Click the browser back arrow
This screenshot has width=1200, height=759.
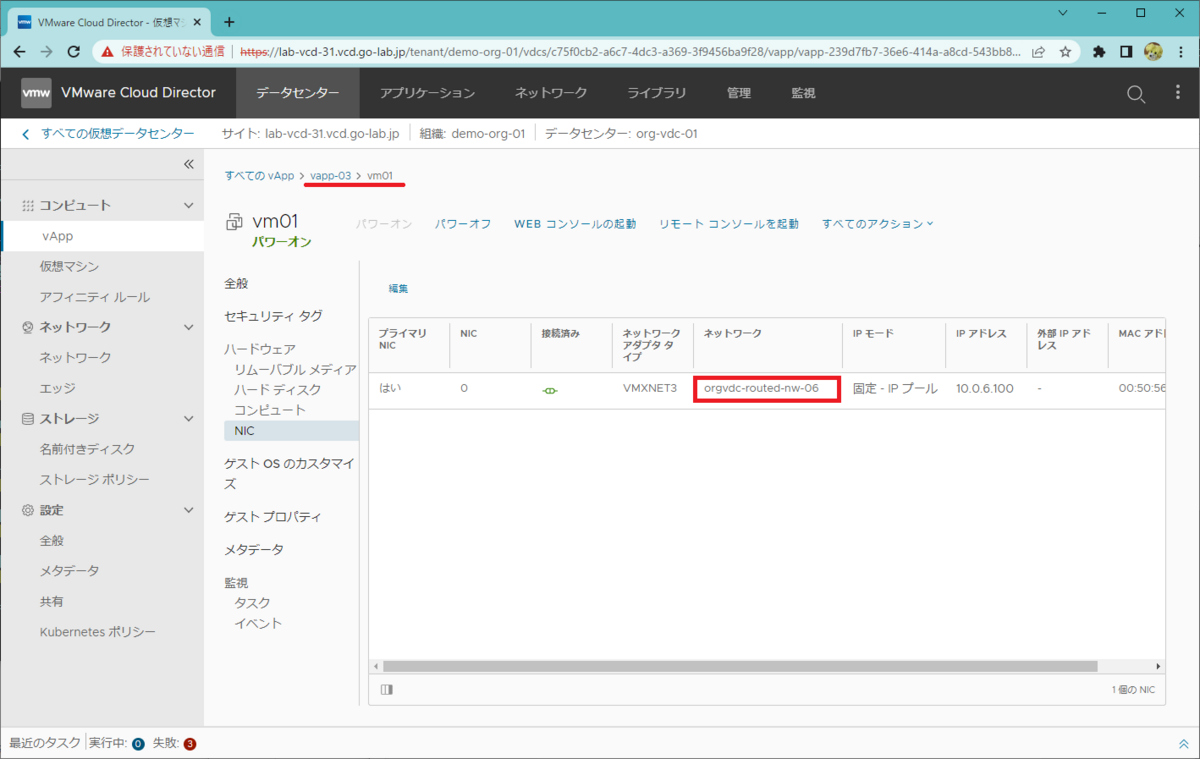[x=21, y=51]
